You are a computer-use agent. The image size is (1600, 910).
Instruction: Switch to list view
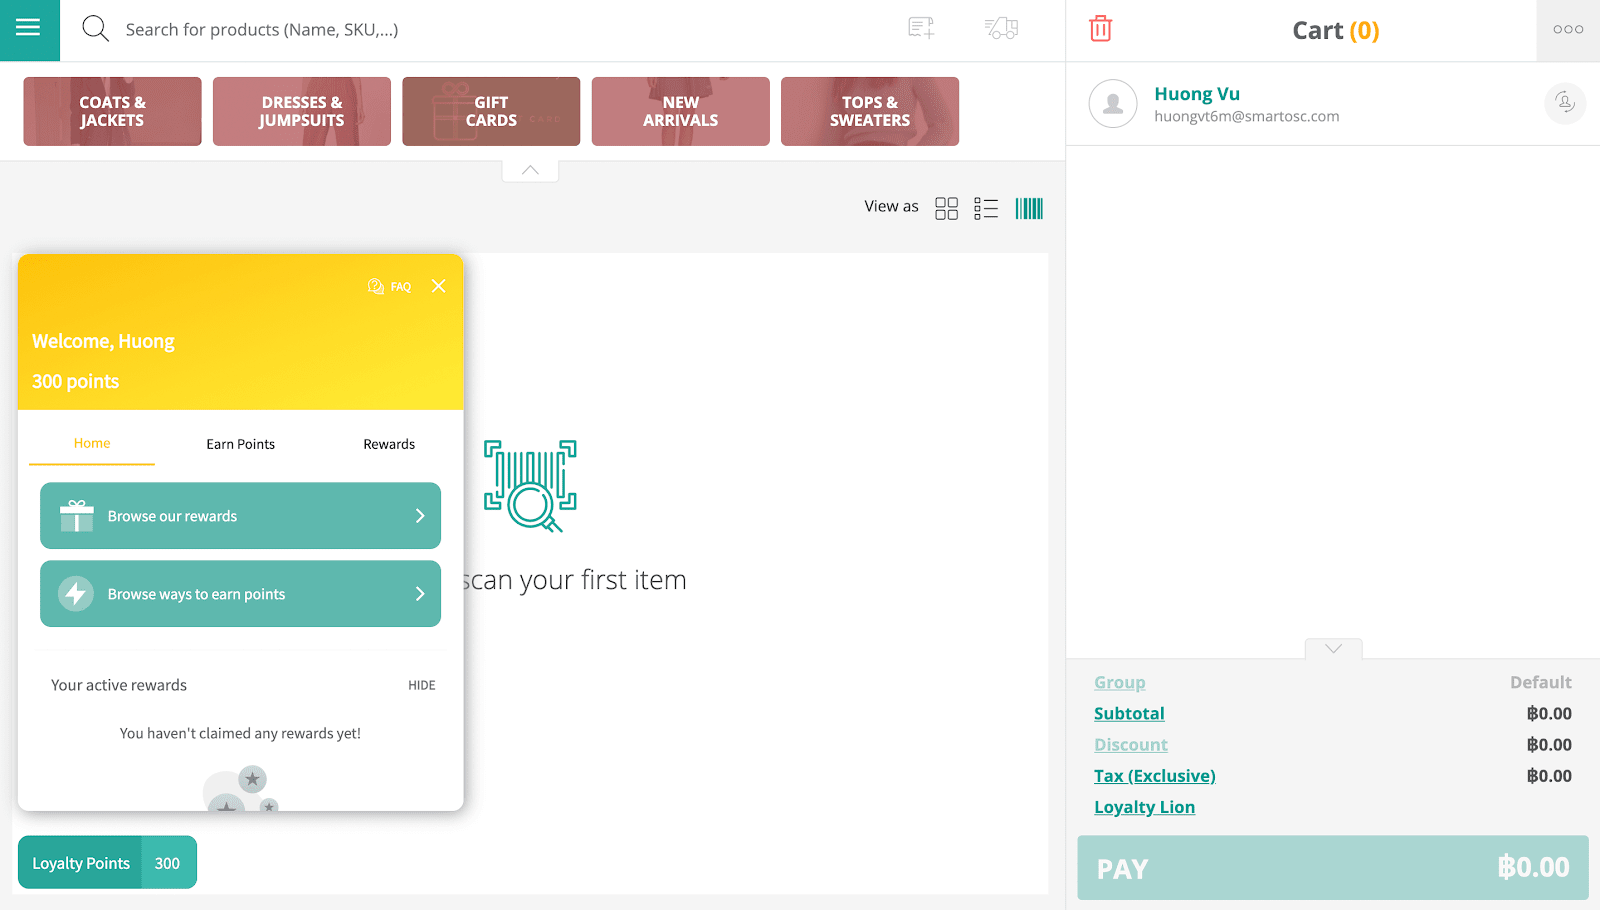[x=986, y=208]
